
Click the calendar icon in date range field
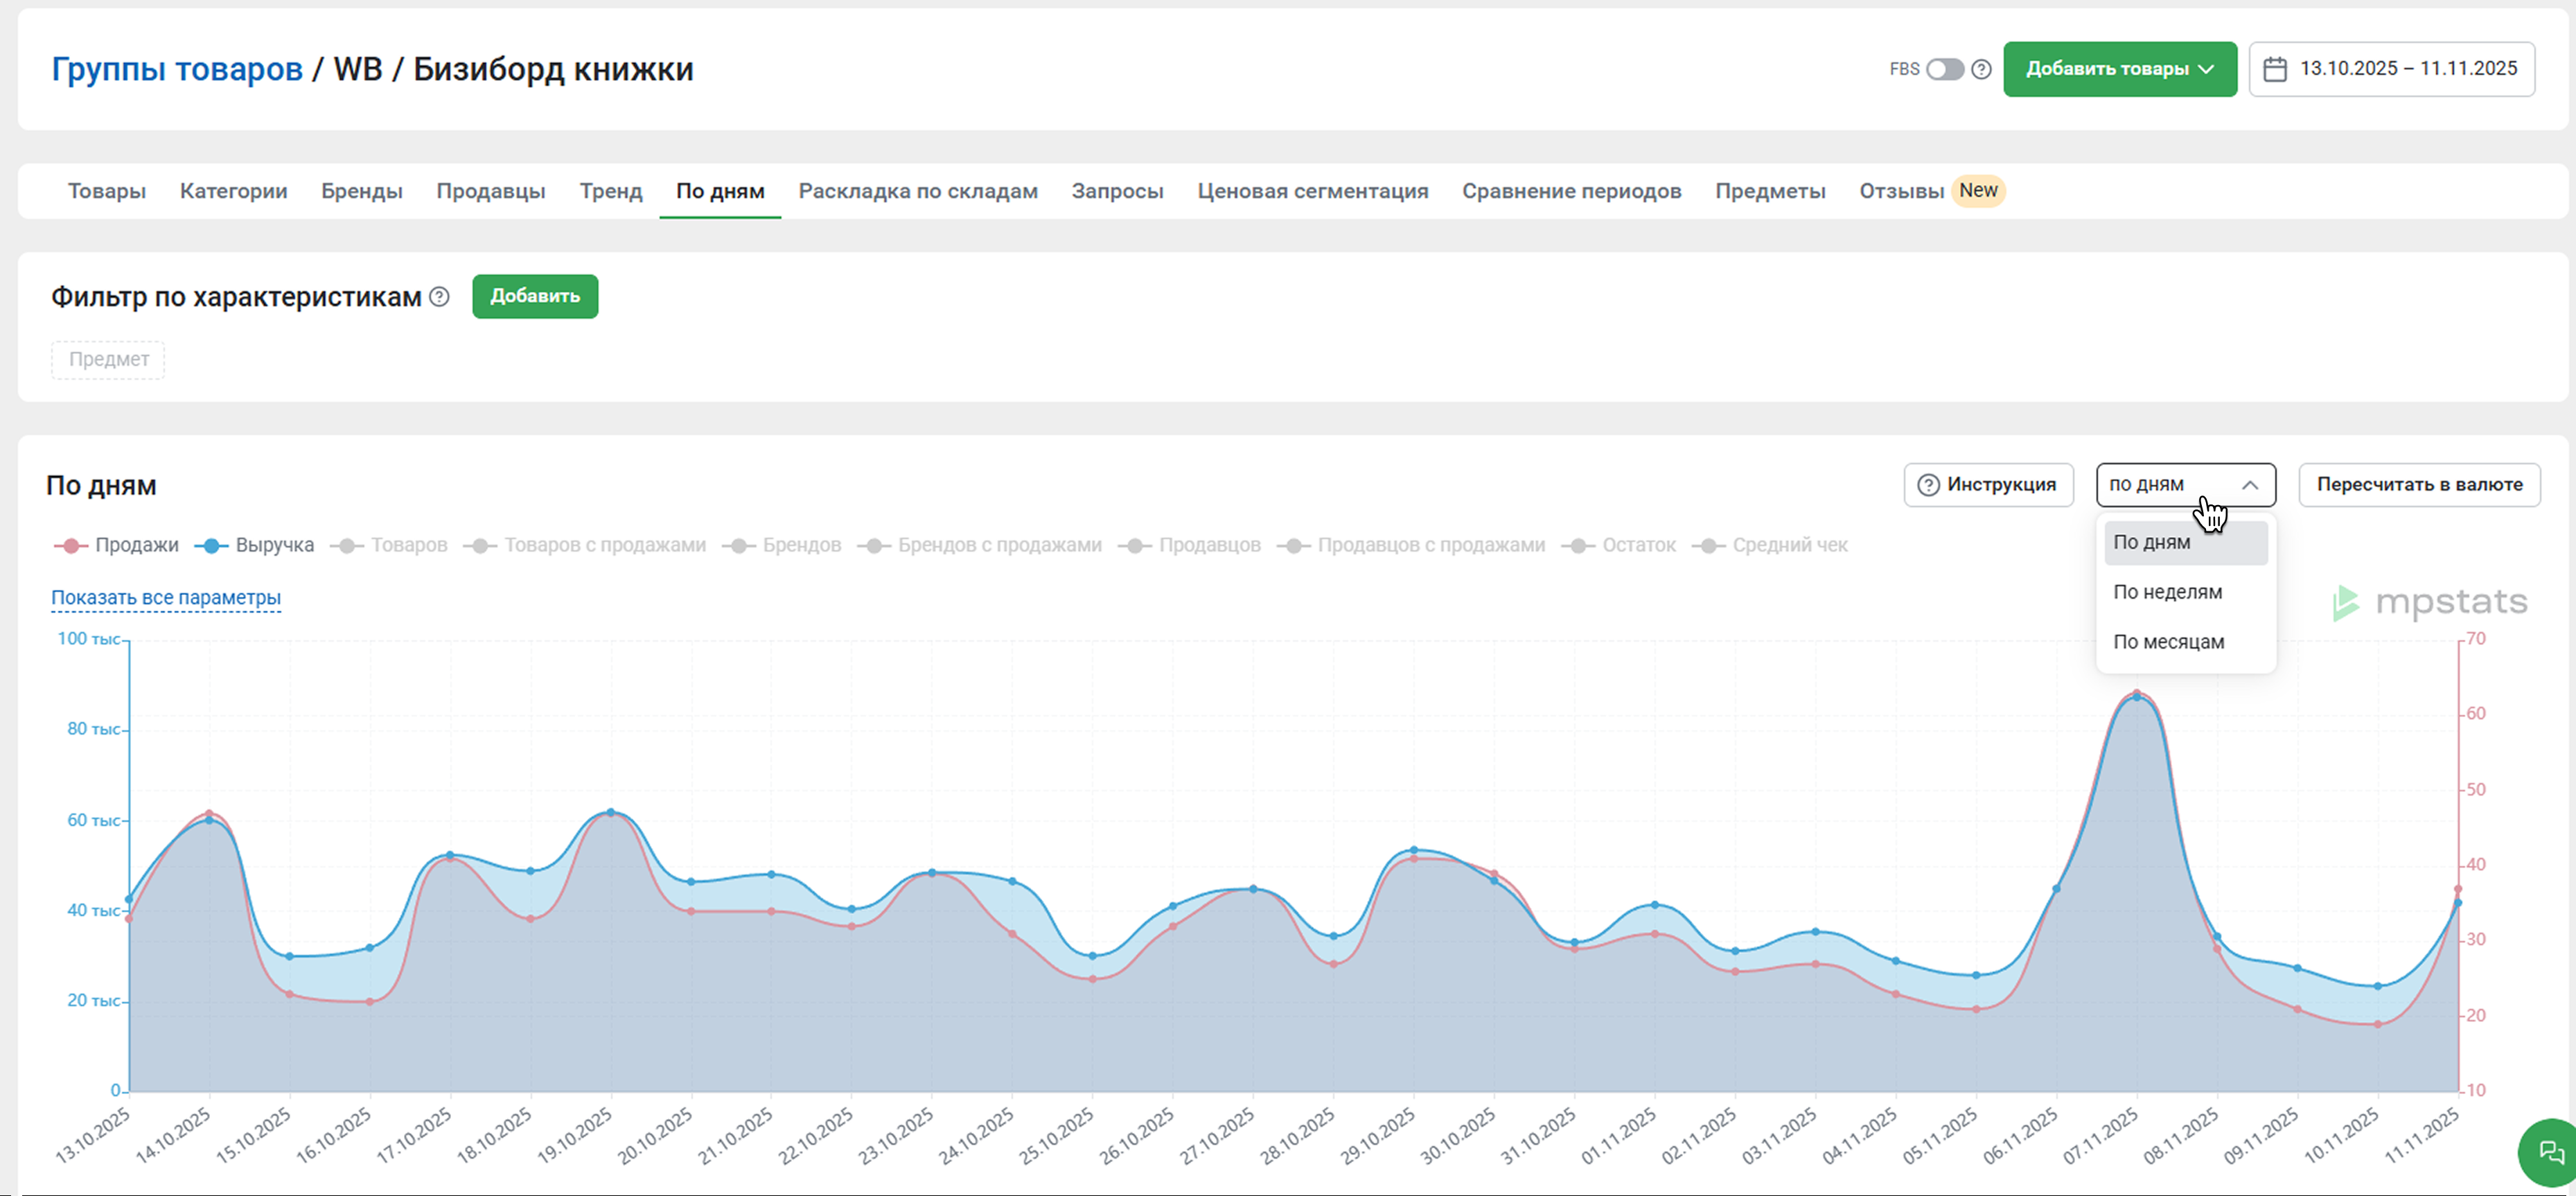pos(2275,69)
